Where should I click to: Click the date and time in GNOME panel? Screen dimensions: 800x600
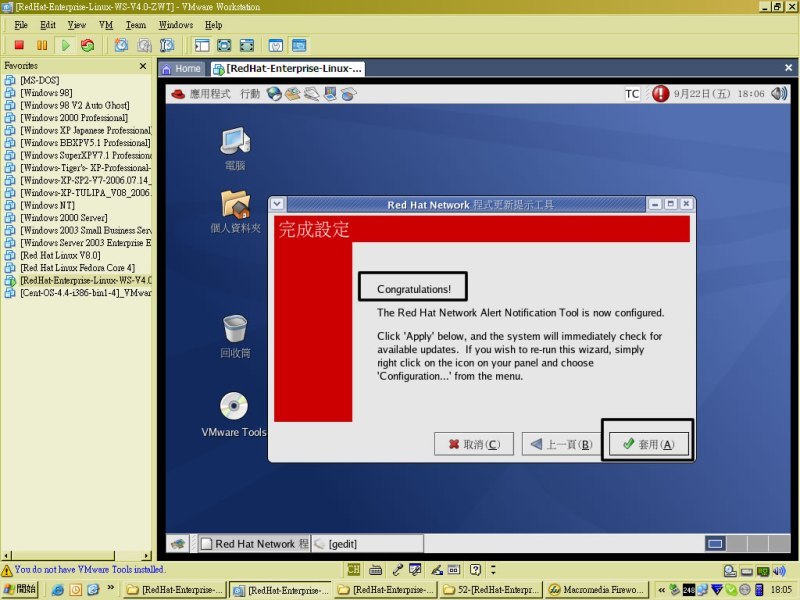pos(719,94)
